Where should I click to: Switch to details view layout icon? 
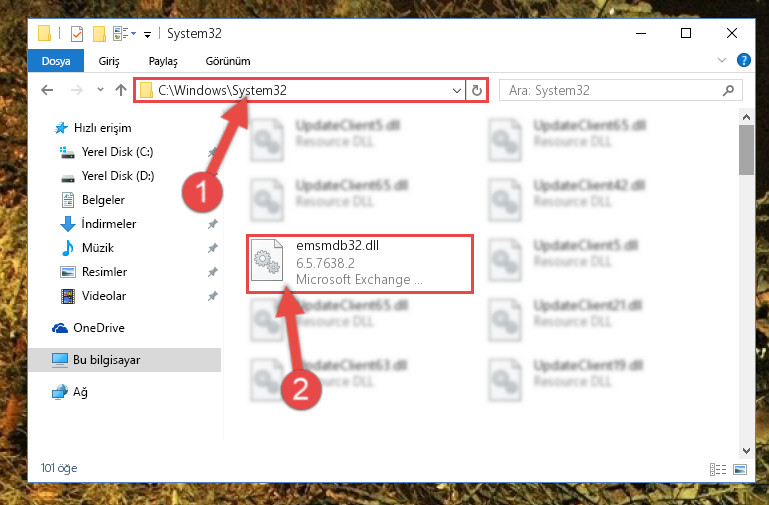[718, 469]
